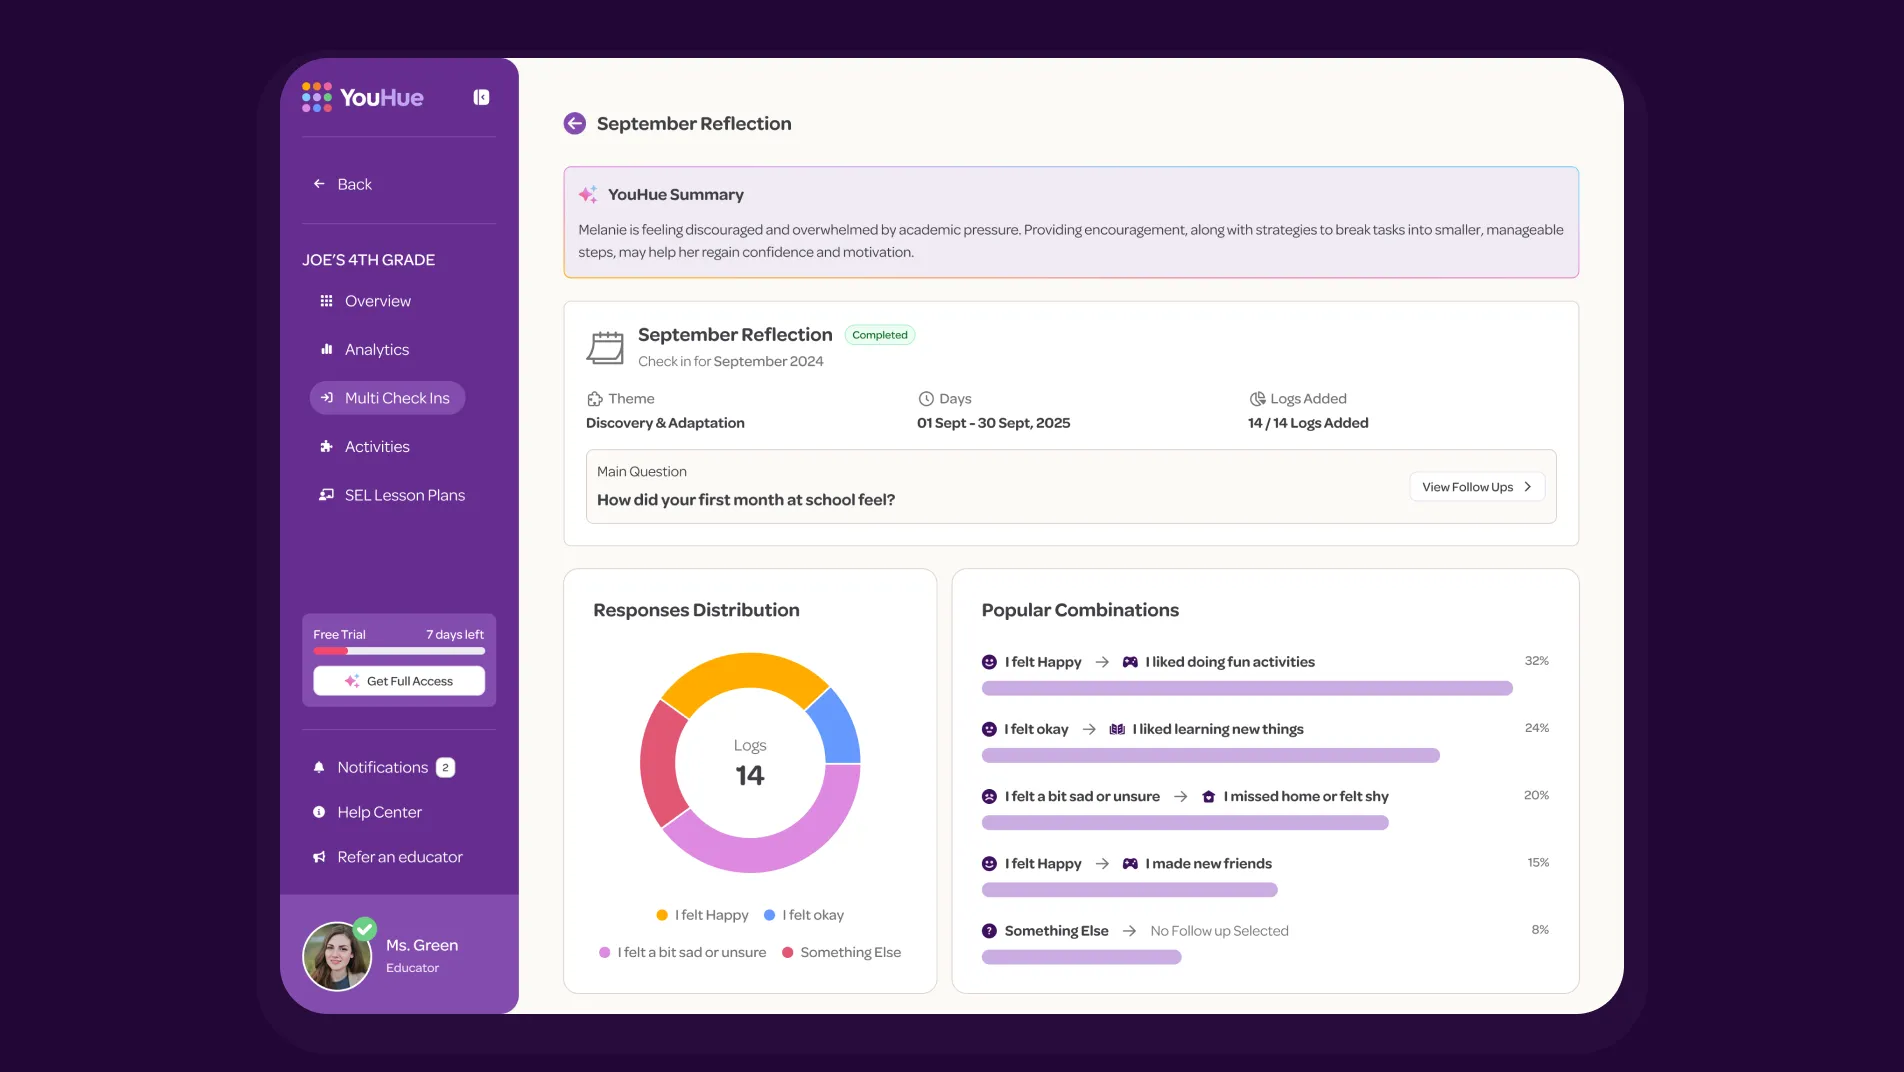Click the book icon beside learning new things
Screen dimensions: 1904x1072
[x=1117, y=729]
